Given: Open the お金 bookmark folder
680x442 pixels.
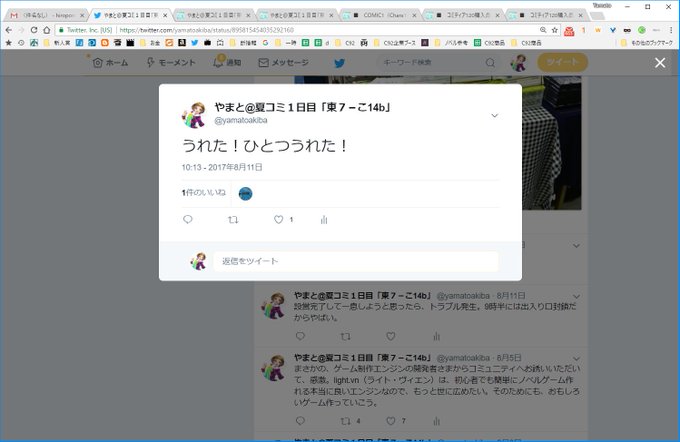Looking at the screenshot, I should click(x=150, y=43).
